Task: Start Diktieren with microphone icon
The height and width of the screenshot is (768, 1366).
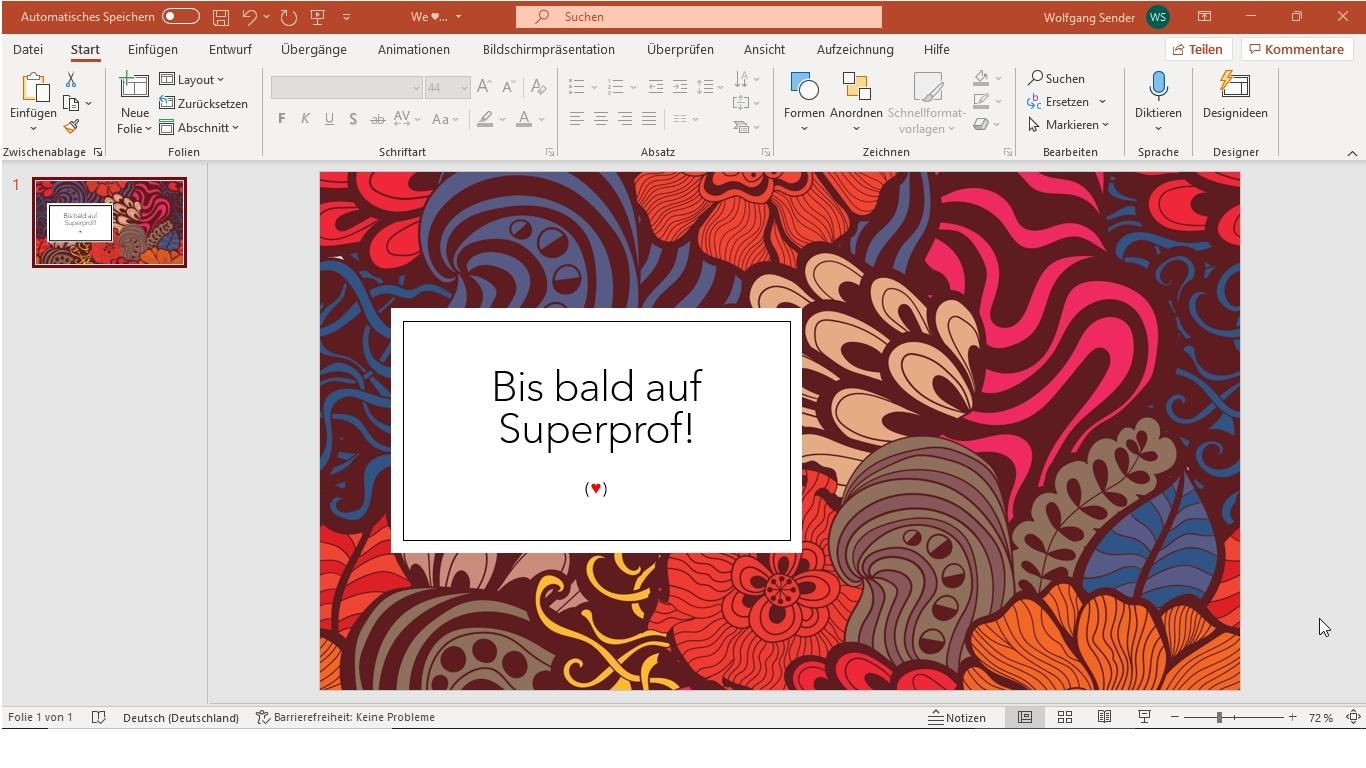Action: click(1158, 88)
